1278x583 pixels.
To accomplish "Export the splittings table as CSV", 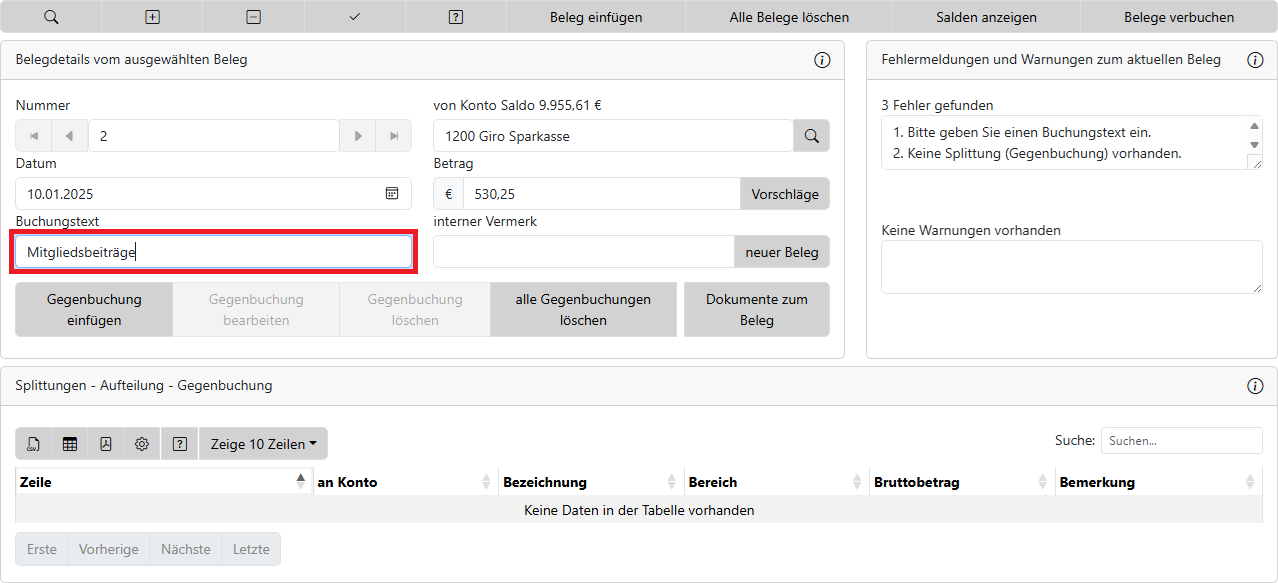I will tap(34, 444).
